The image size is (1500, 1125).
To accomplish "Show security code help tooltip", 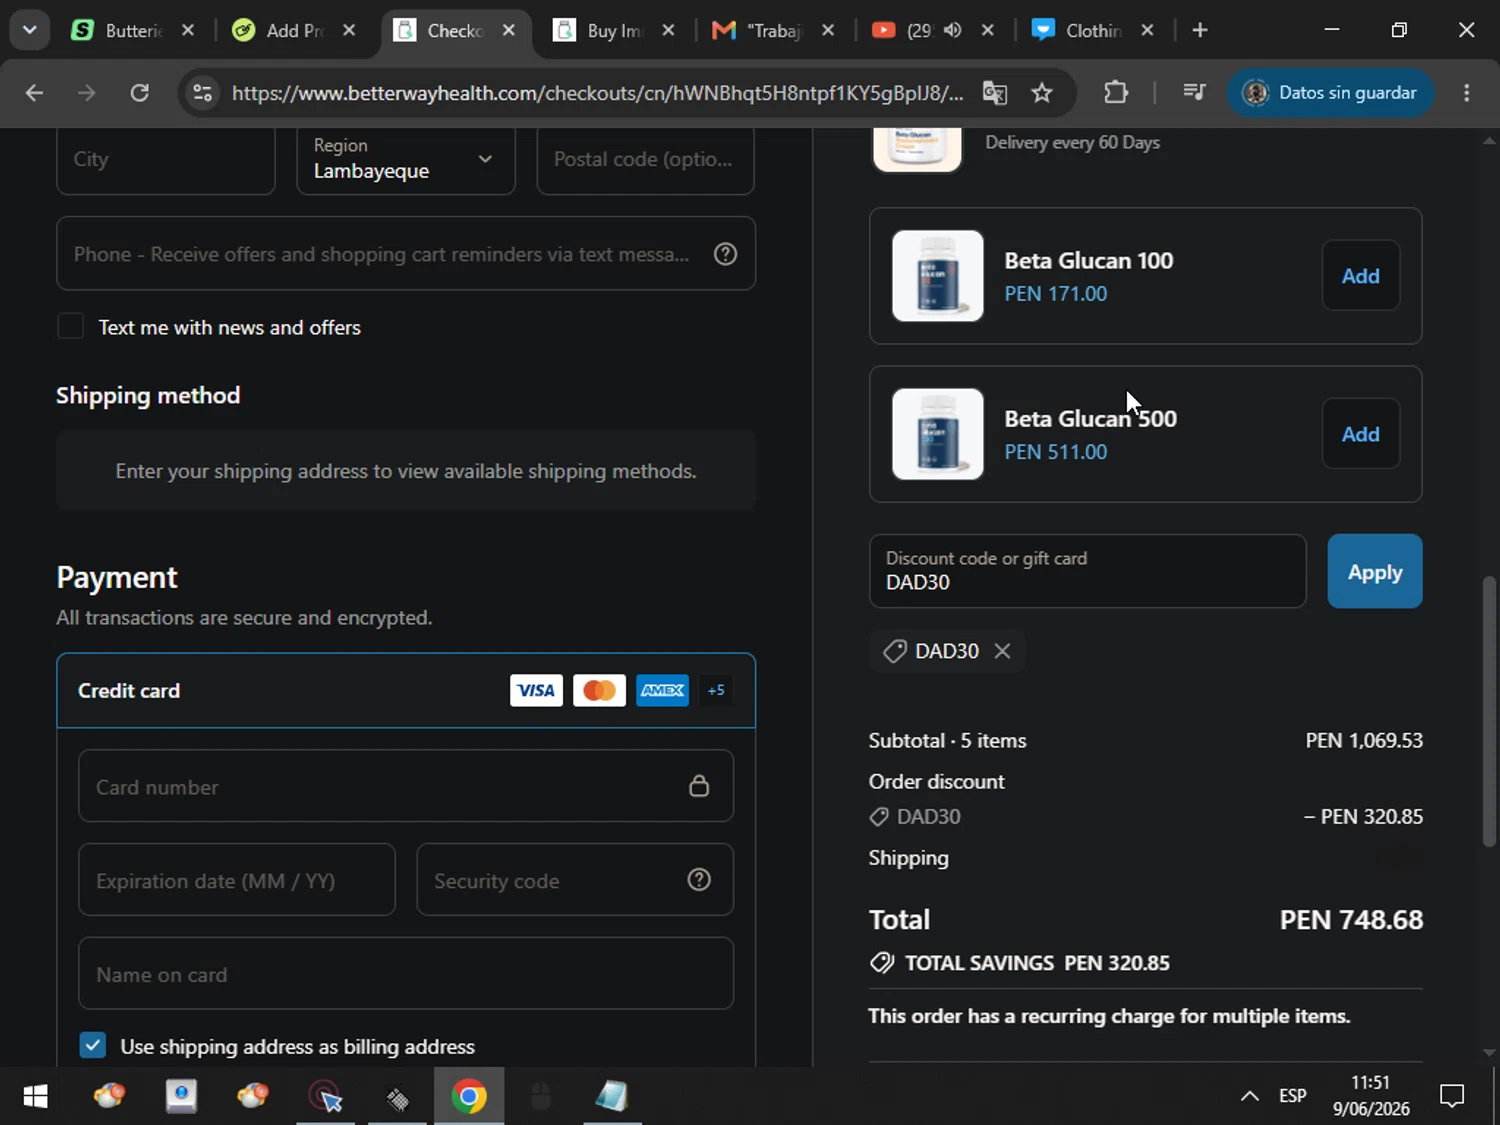I will [x=699, y=879].
